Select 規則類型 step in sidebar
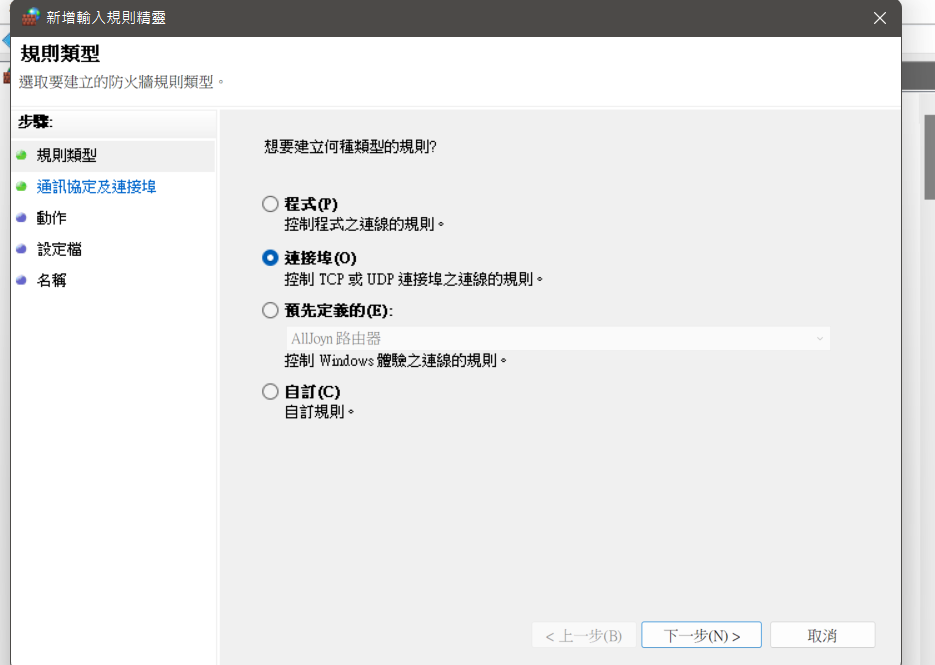The width and height of the screenshot is (935, 665). click(66, 155)
